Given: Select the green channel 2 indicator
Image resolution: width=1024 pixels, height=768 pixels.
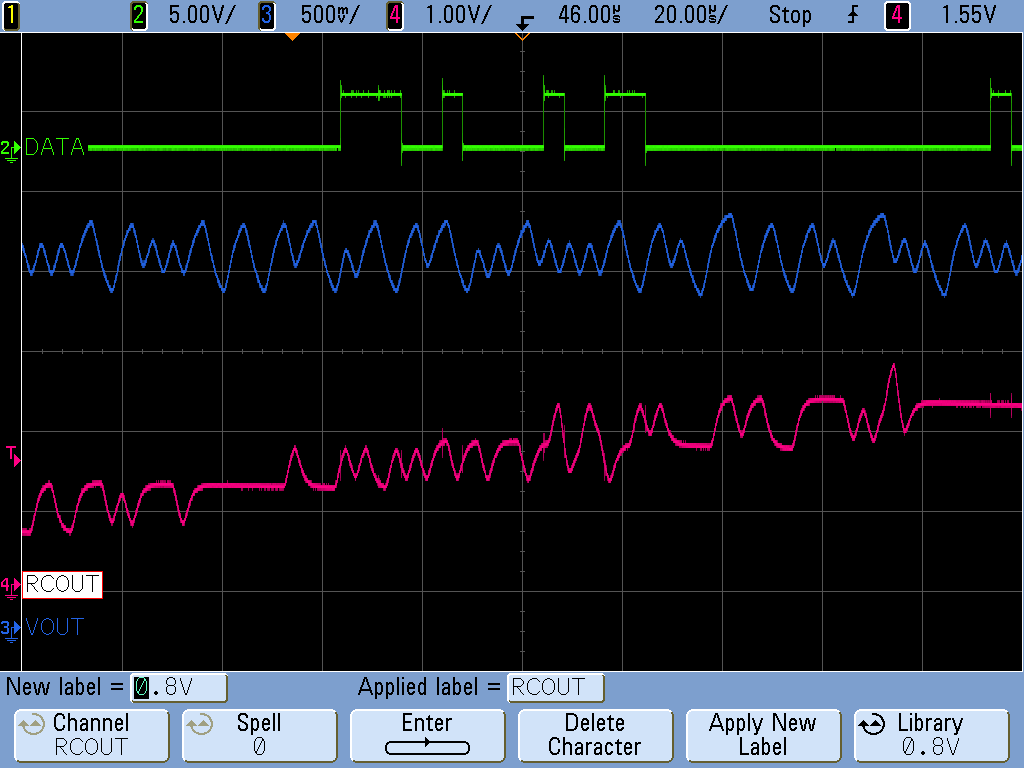Looking at the screenshot, I should [x=138, y=15].
